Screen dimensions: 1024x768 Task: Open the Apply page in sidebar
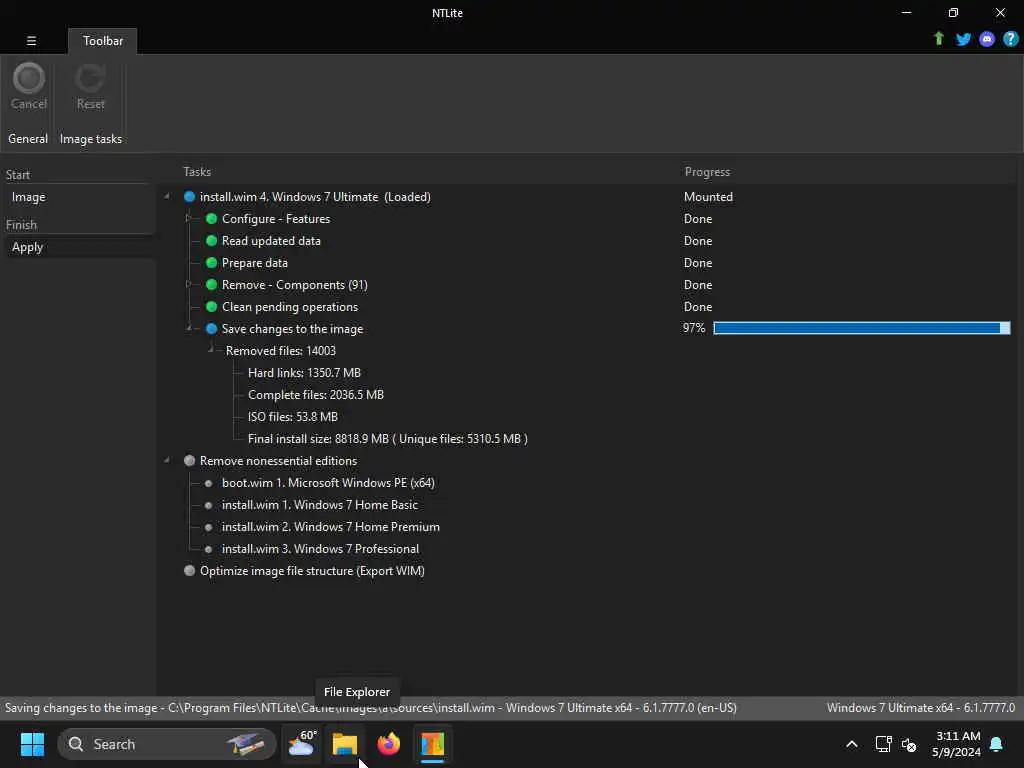(x=27, y=247)
